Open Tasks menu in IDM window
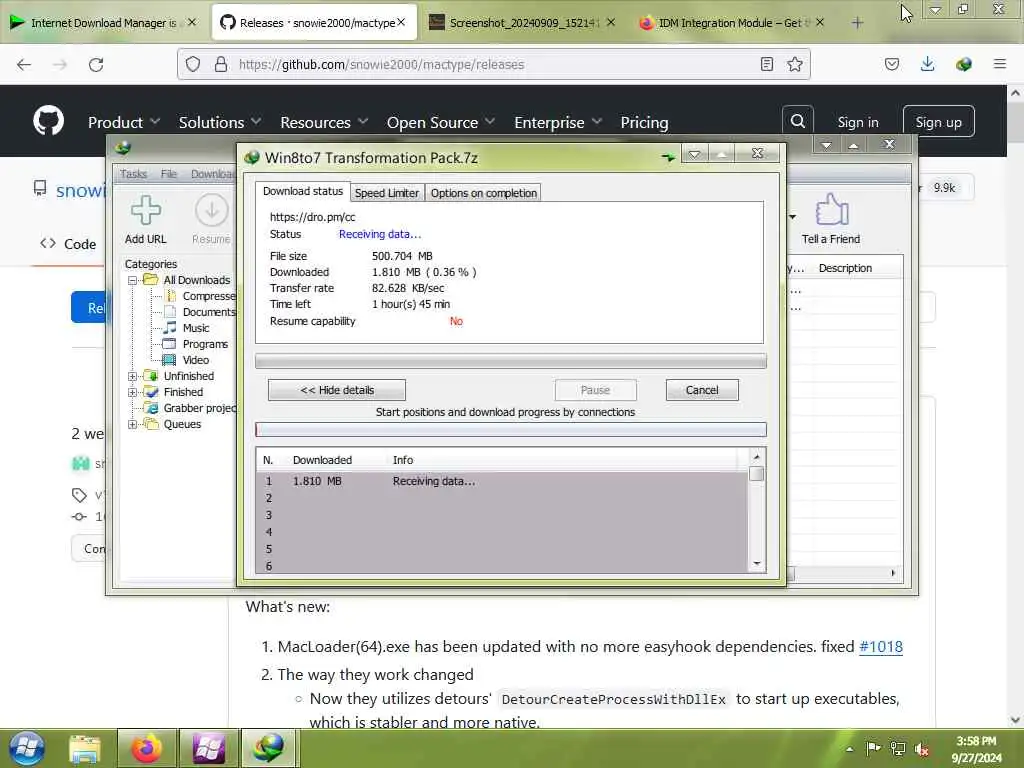The height and width of the screenshot is (768, 1024). 133,174
